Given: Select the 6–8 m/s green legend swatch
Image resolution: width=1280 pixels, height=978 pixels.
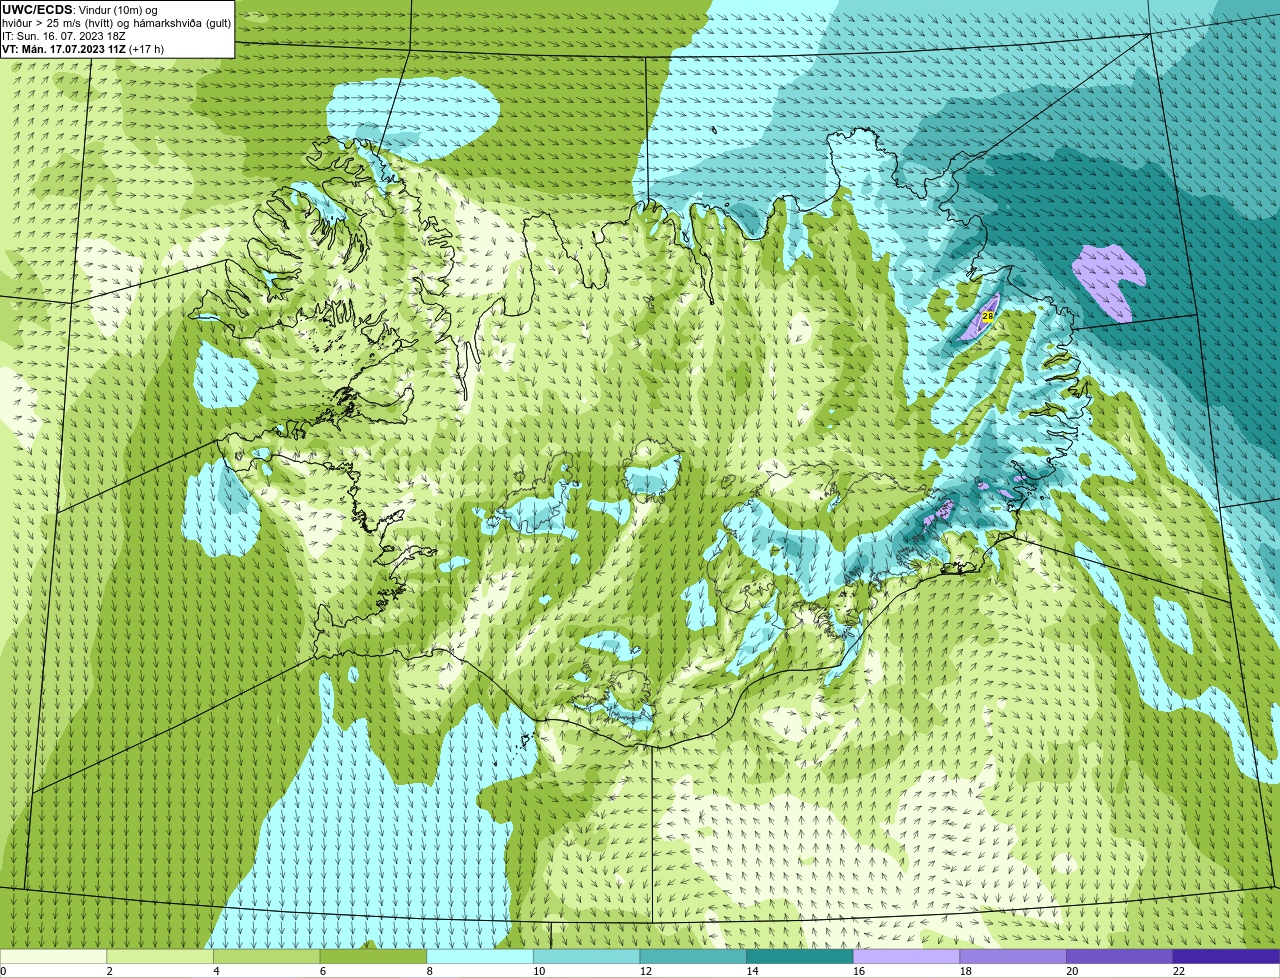Looking at the screenshot, I should pyautogui.click(x=373, y=956).
